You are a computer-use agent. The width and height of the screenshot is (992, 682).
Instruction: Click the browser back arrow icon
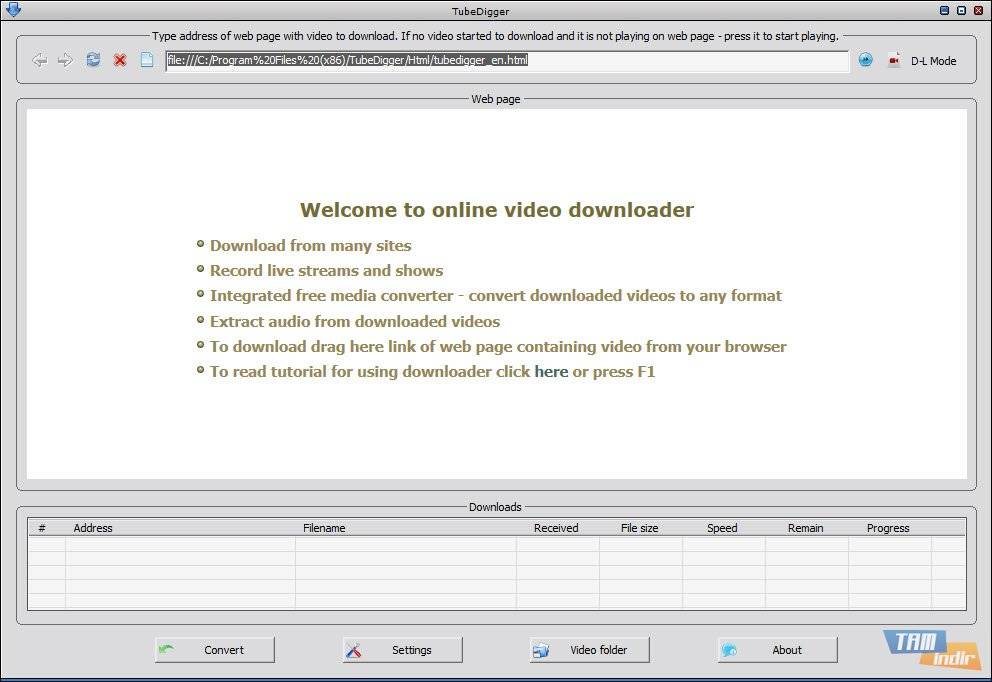coord(40,60)
